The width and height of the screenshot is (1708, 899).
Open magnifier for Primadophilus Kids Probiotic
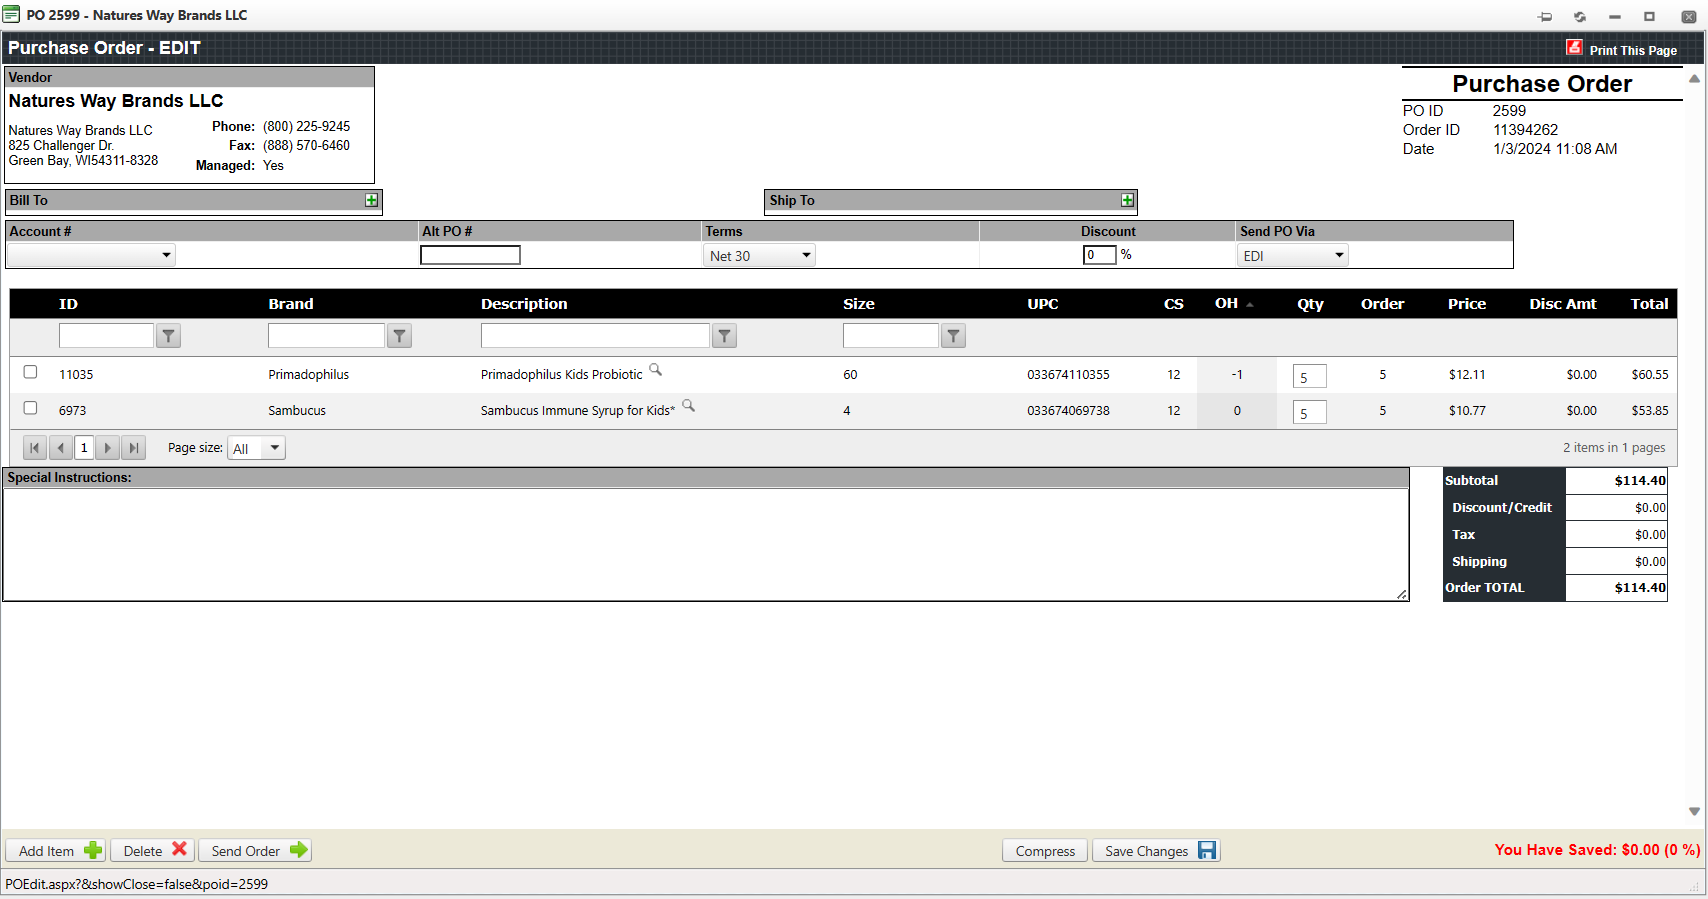(656, 370)
